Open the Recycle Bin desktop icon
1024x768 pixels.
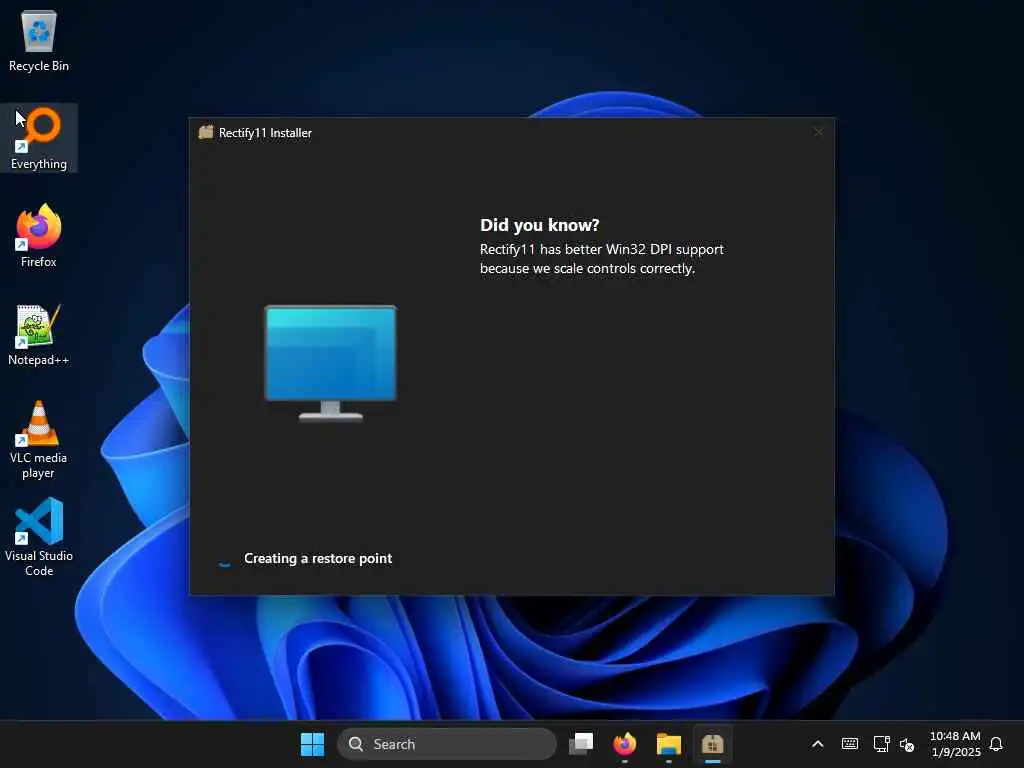39,40
